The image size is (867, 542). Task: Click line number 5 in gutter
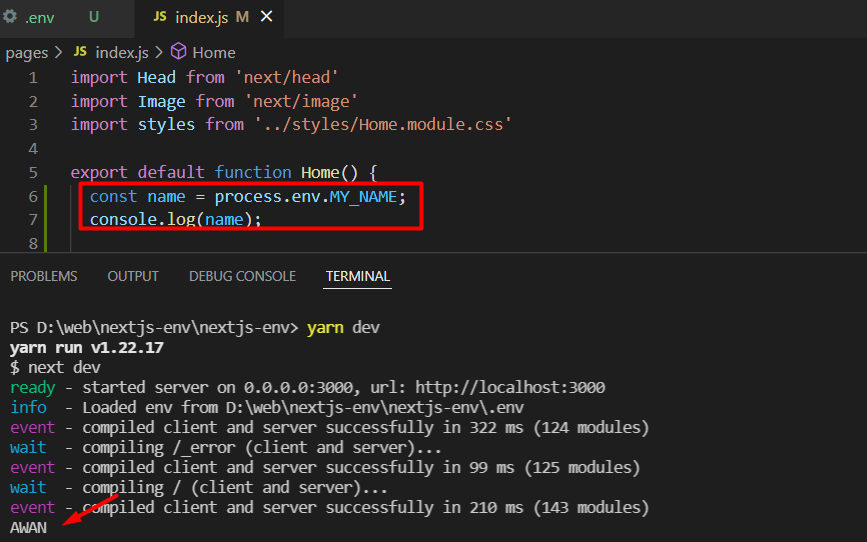tap(33, 173)
